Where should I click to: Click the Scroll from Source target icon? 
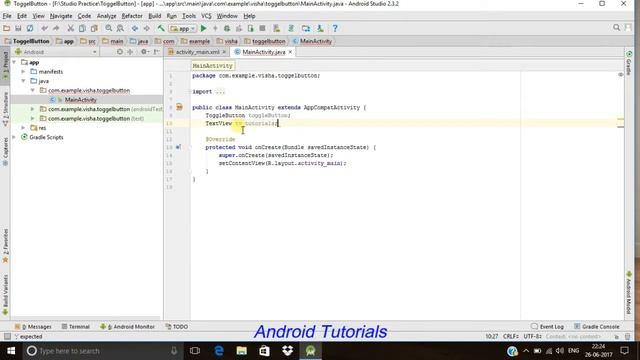(120, 52)
